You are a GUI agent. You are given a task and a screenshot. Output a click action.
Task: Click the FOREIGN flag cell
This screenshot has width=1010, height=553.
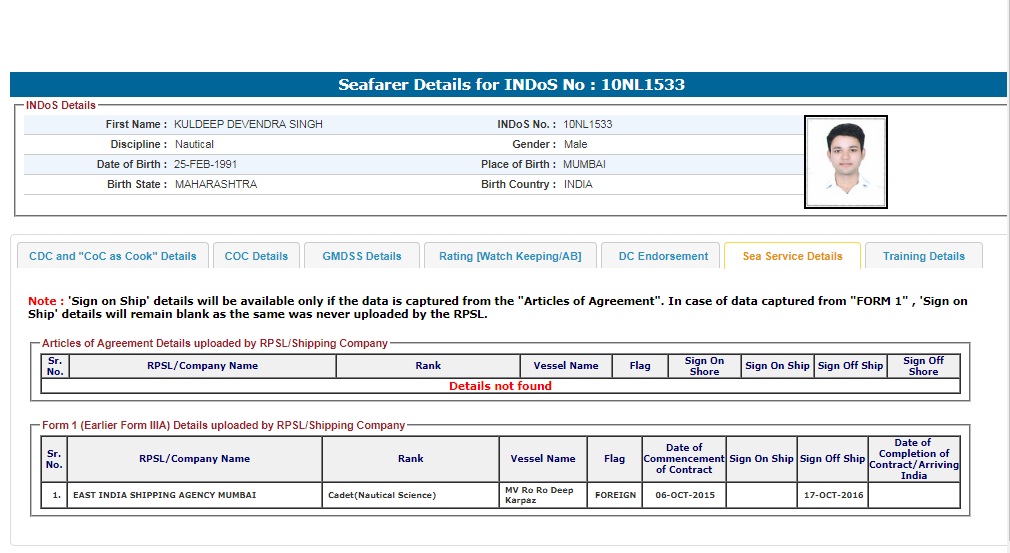tap(615, 496)
